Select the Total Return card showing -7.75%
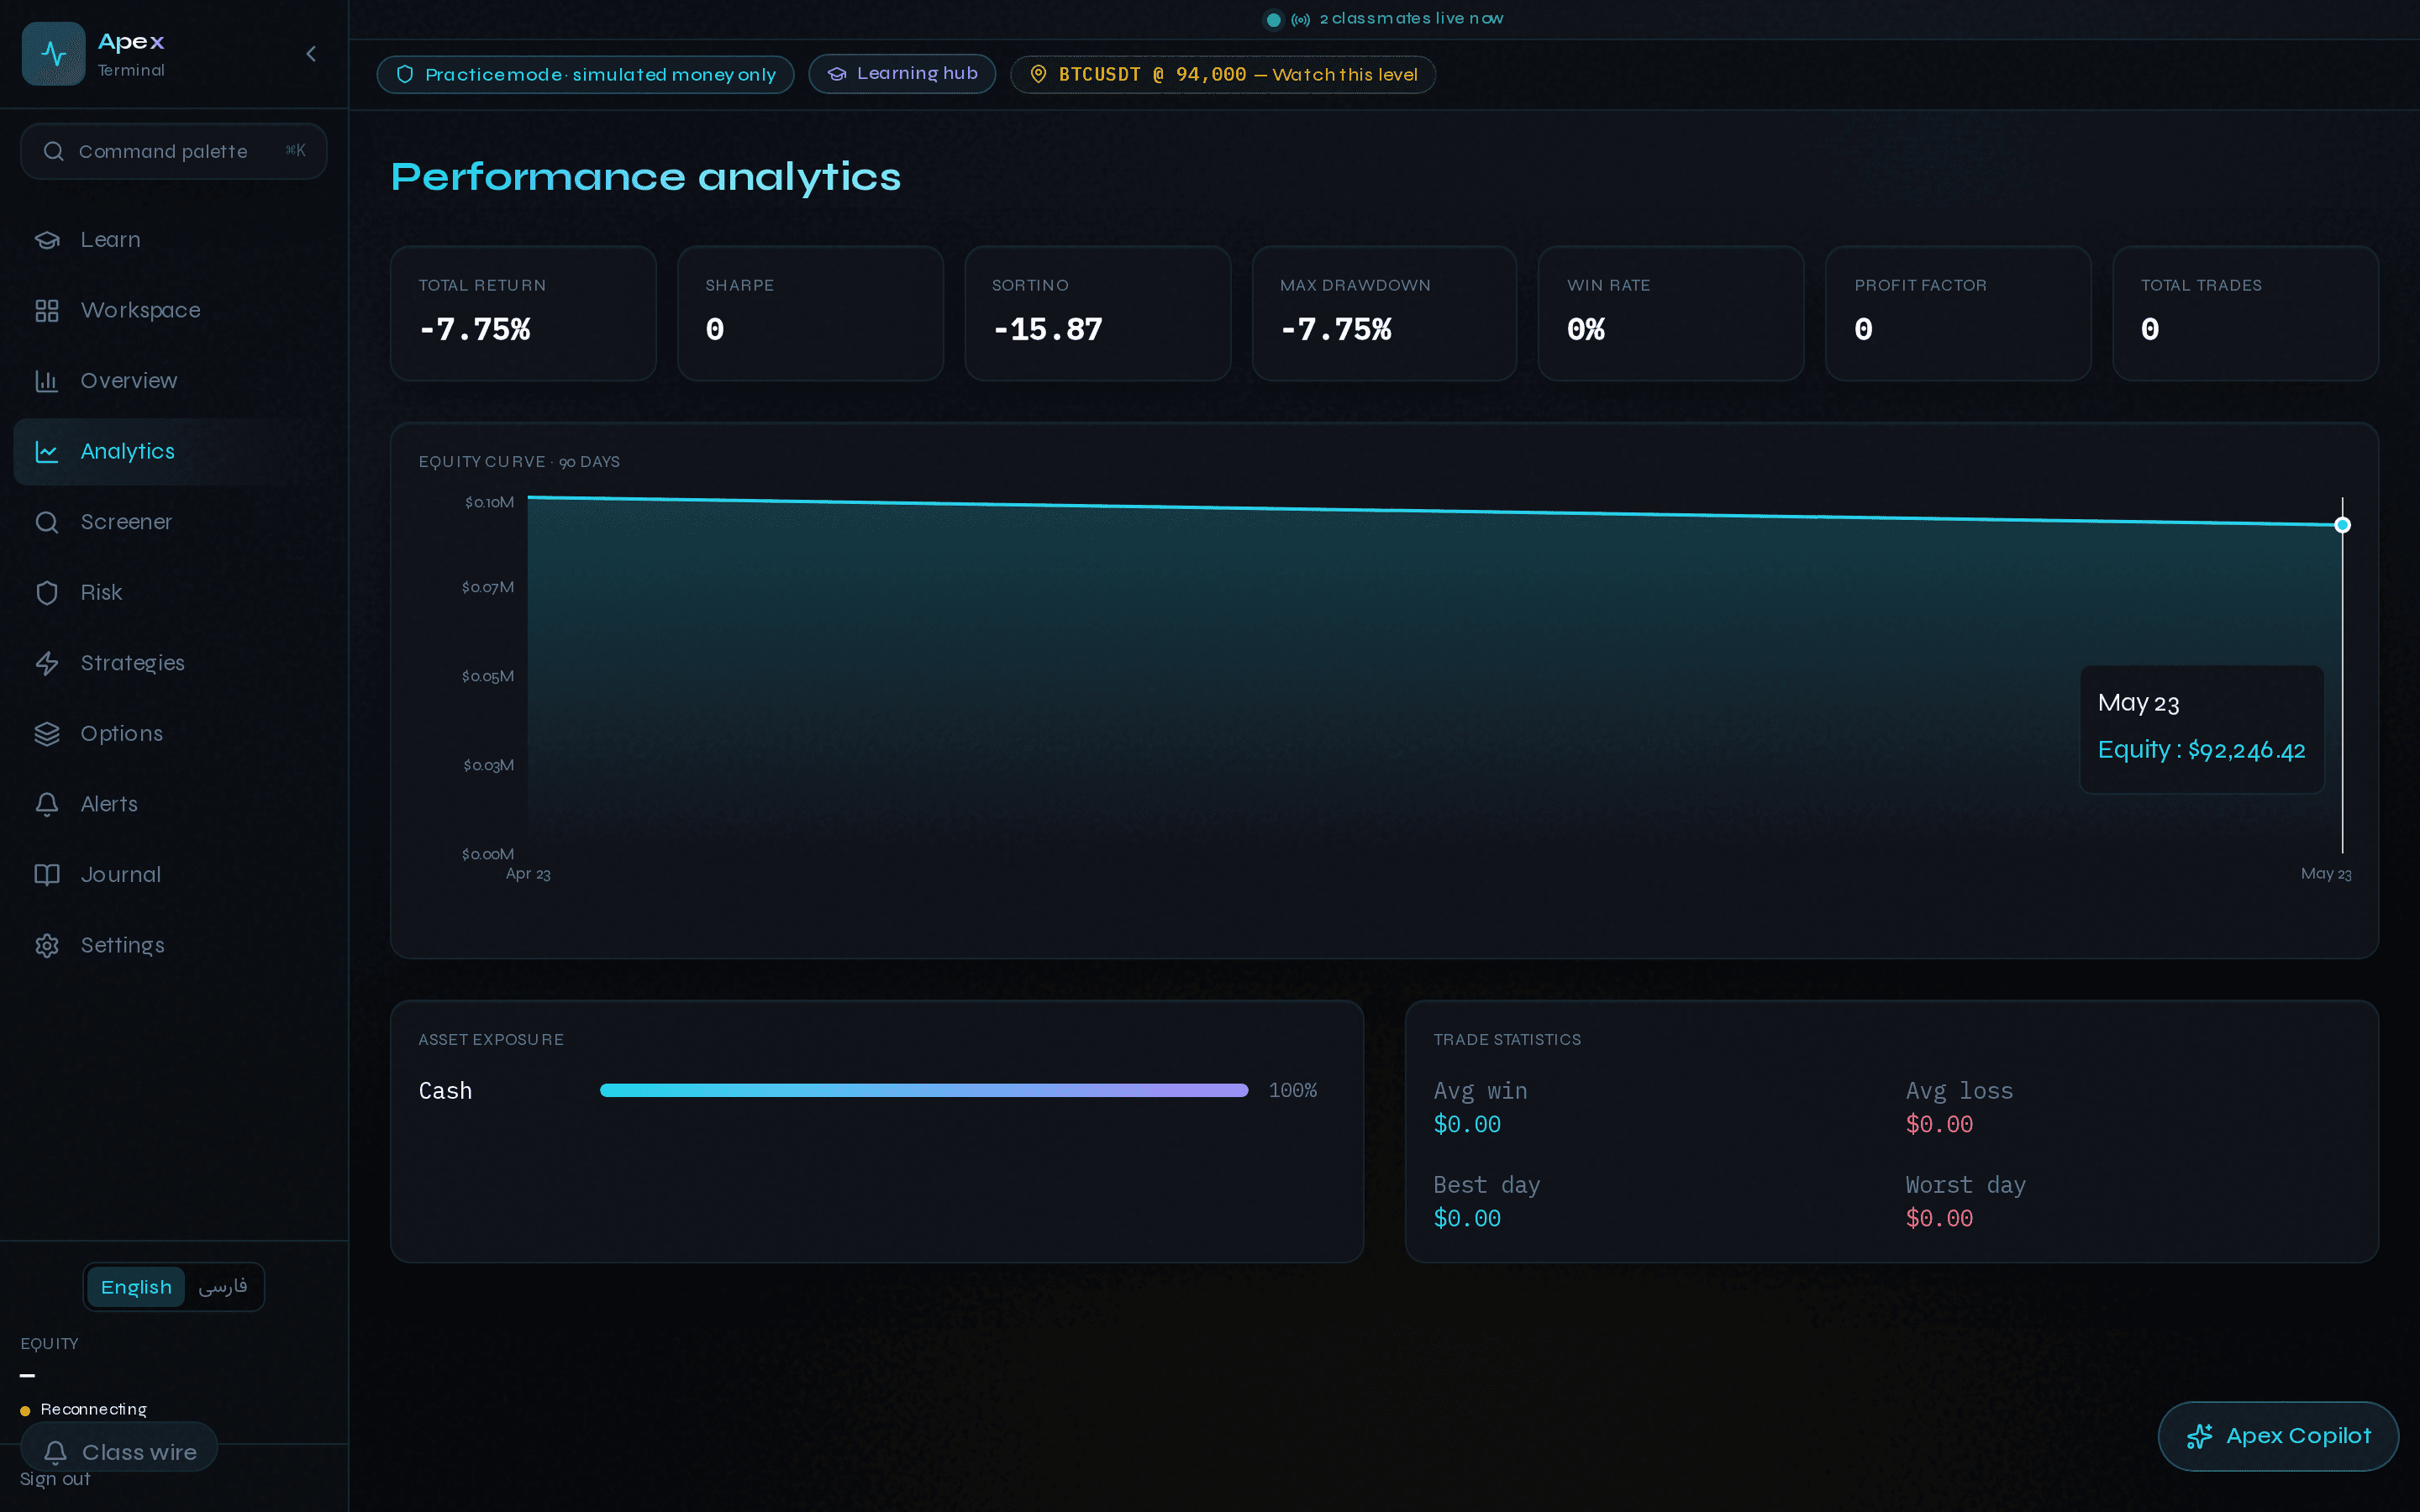 coord(523,313)
